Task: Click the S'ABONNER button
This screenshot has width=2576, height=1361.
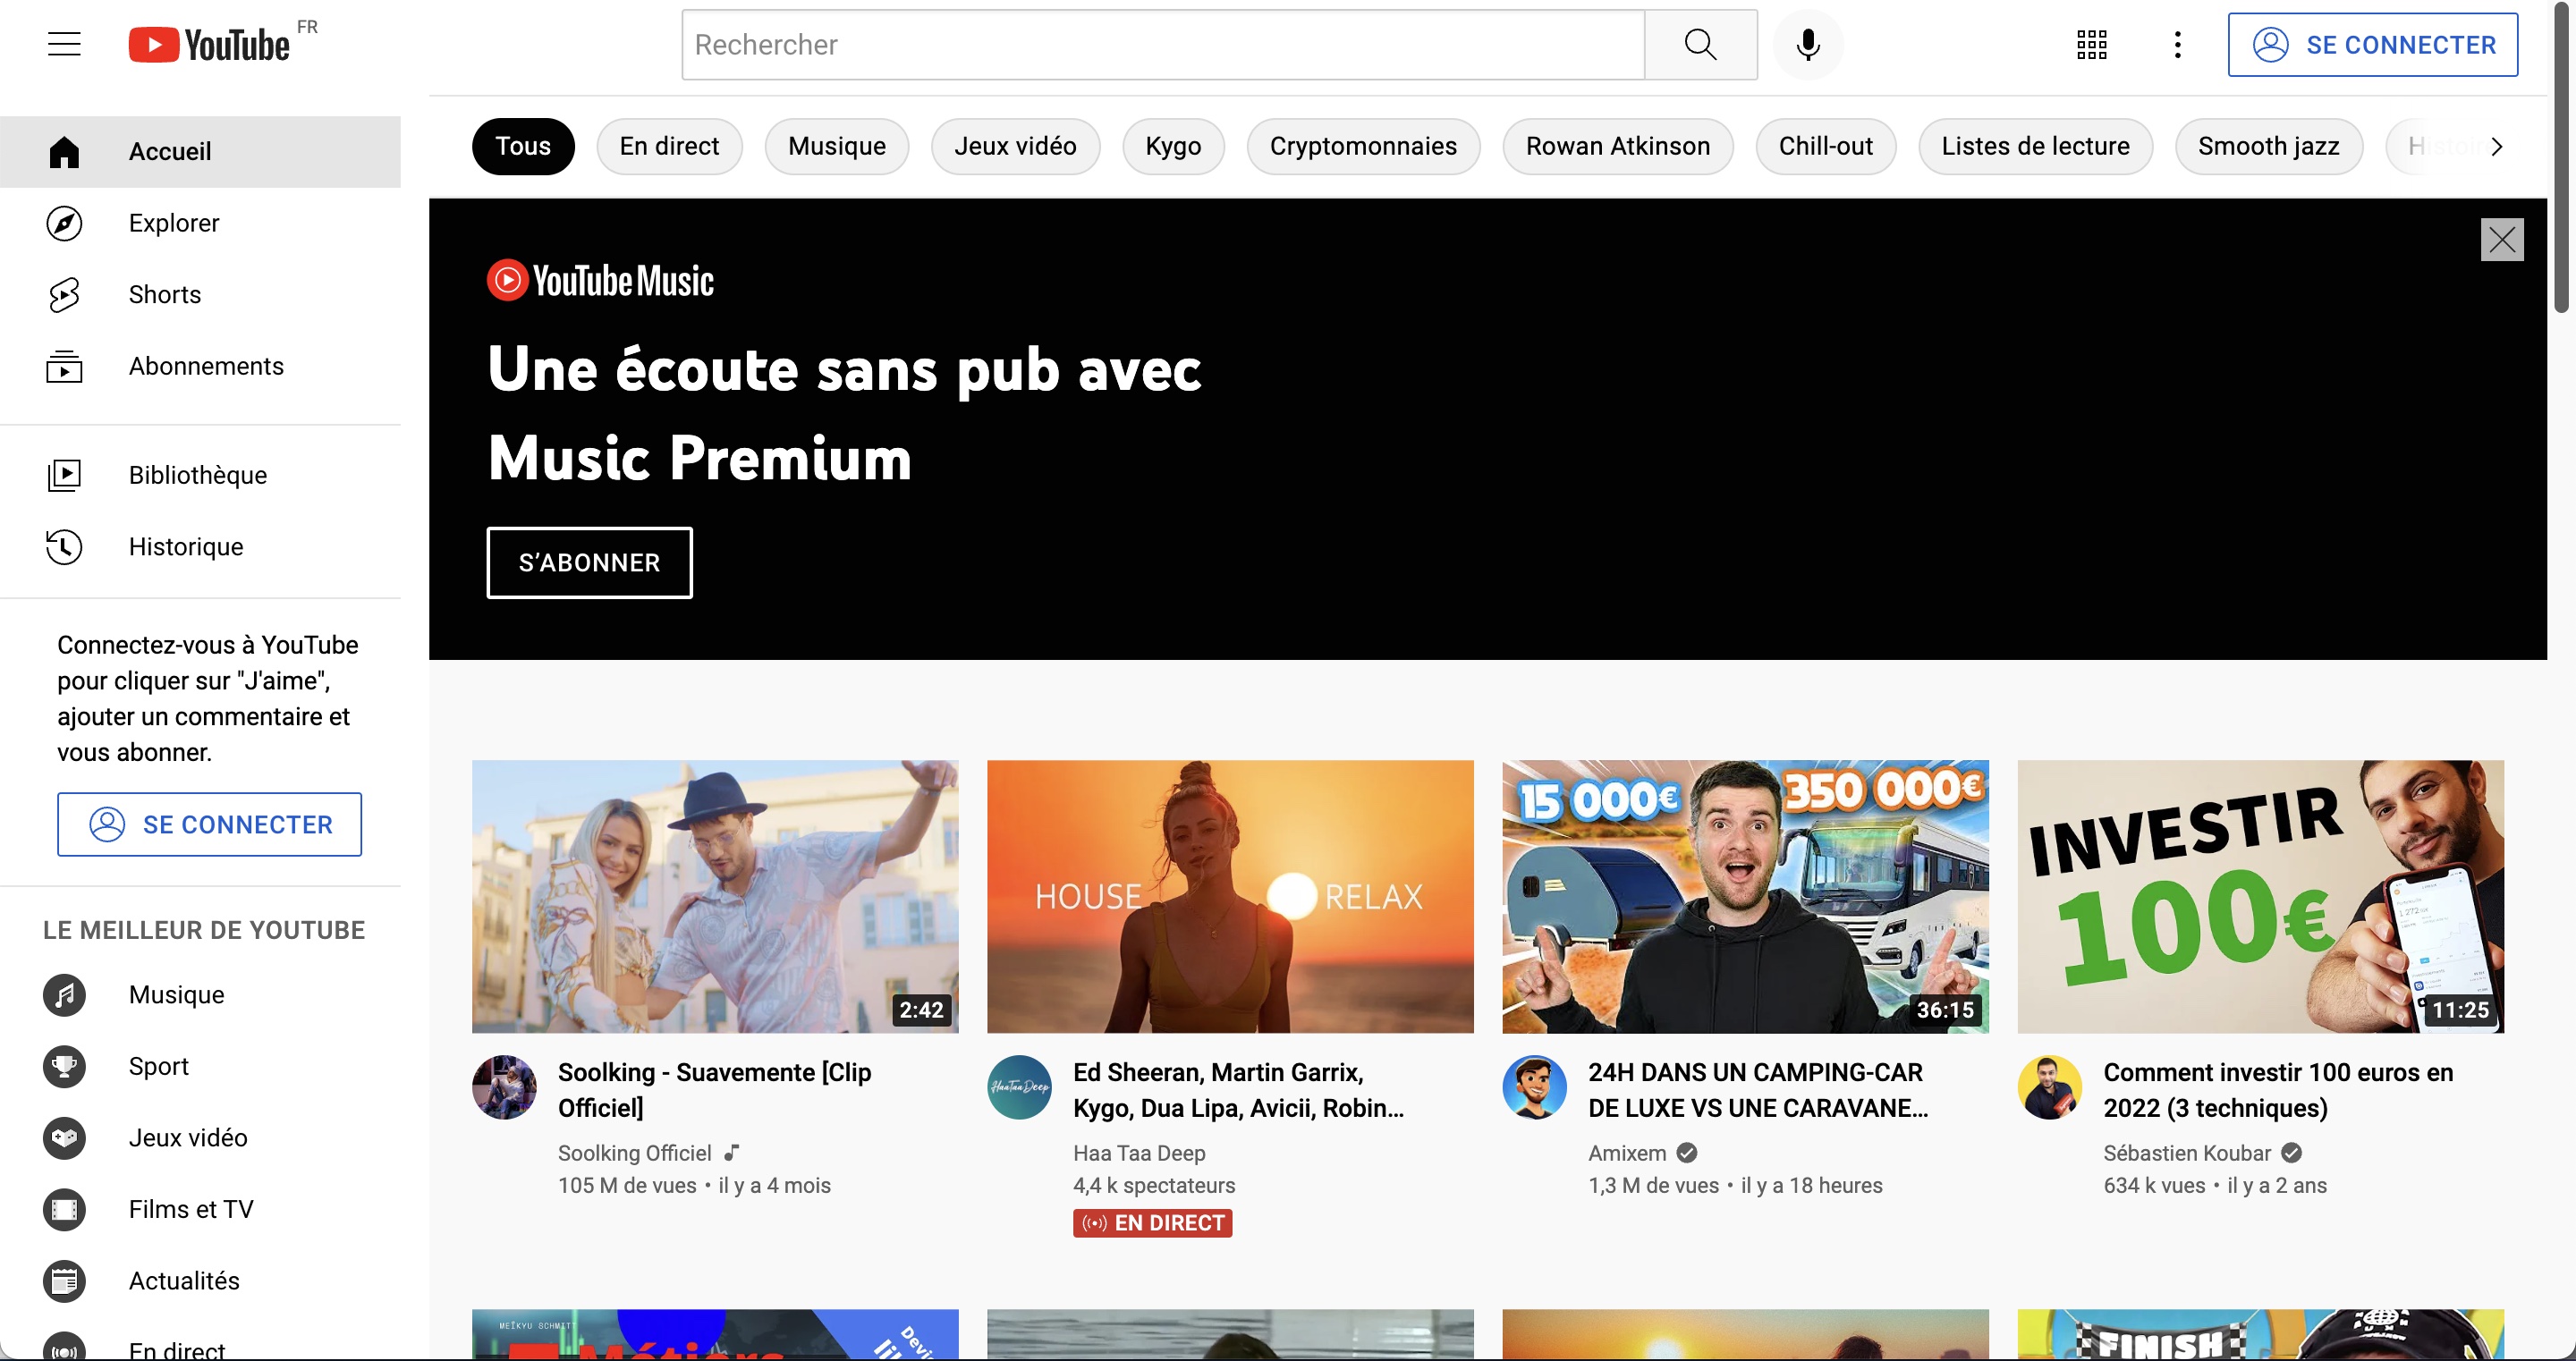Action: click(x=589, y=563)
